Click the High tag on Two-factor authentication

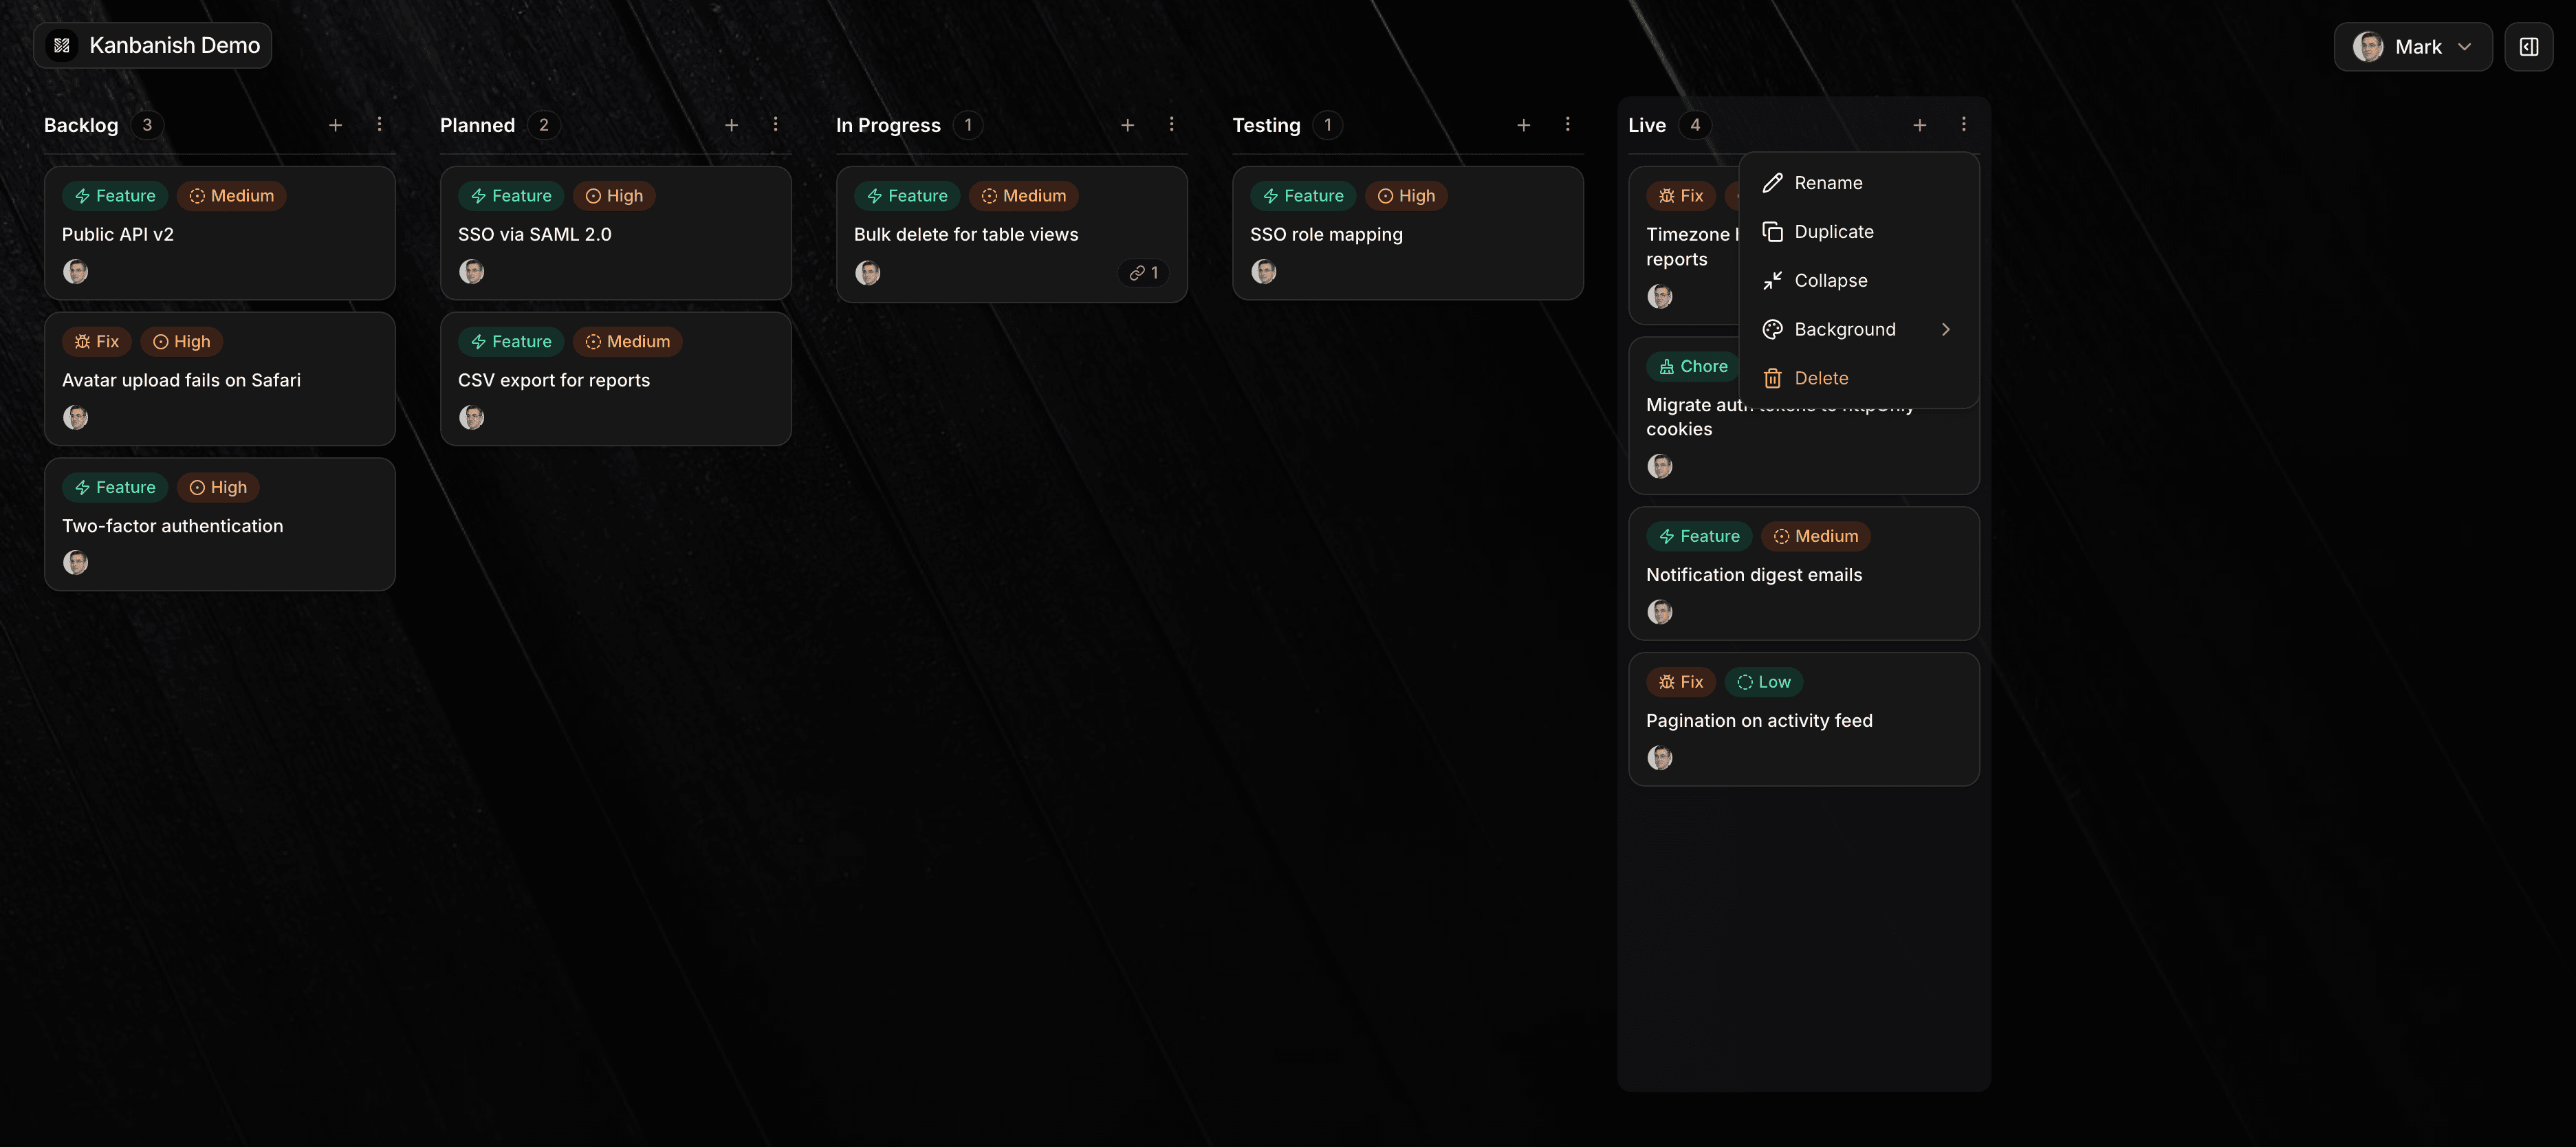218,488
